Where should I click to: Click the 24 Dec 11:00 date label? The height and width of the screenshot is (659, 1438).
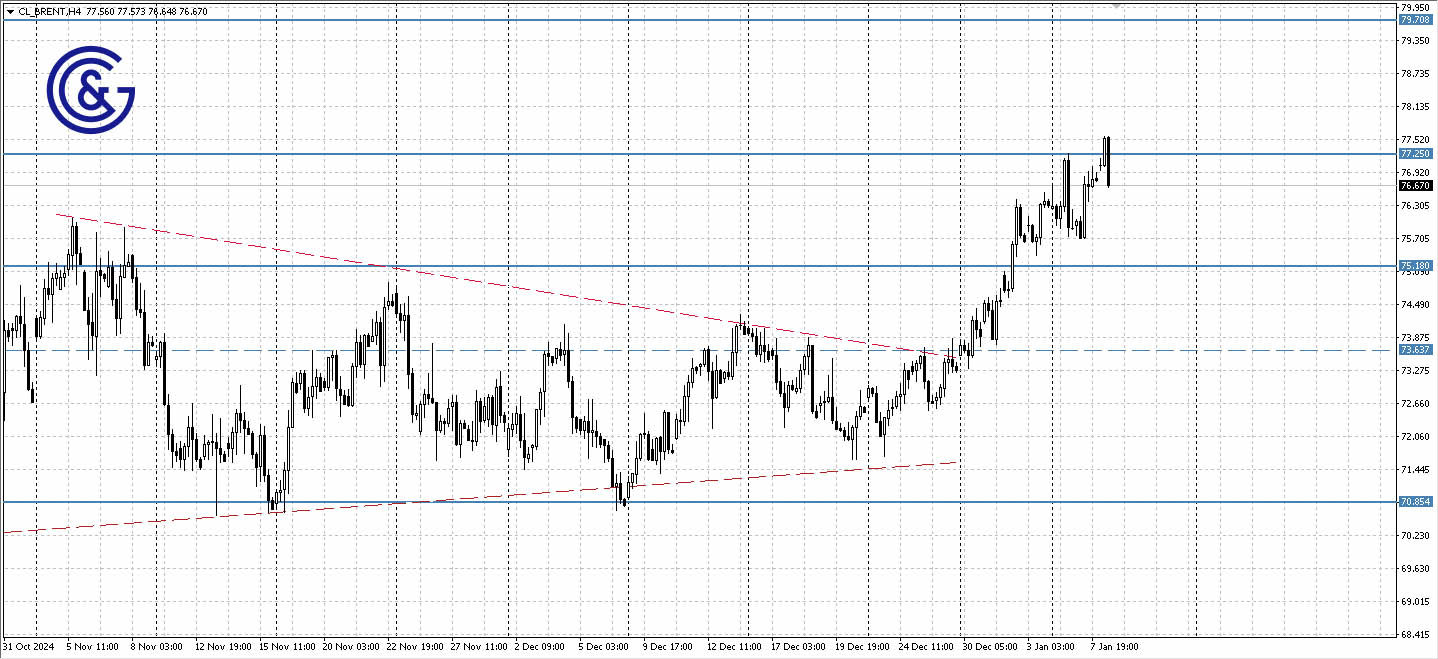925,646
